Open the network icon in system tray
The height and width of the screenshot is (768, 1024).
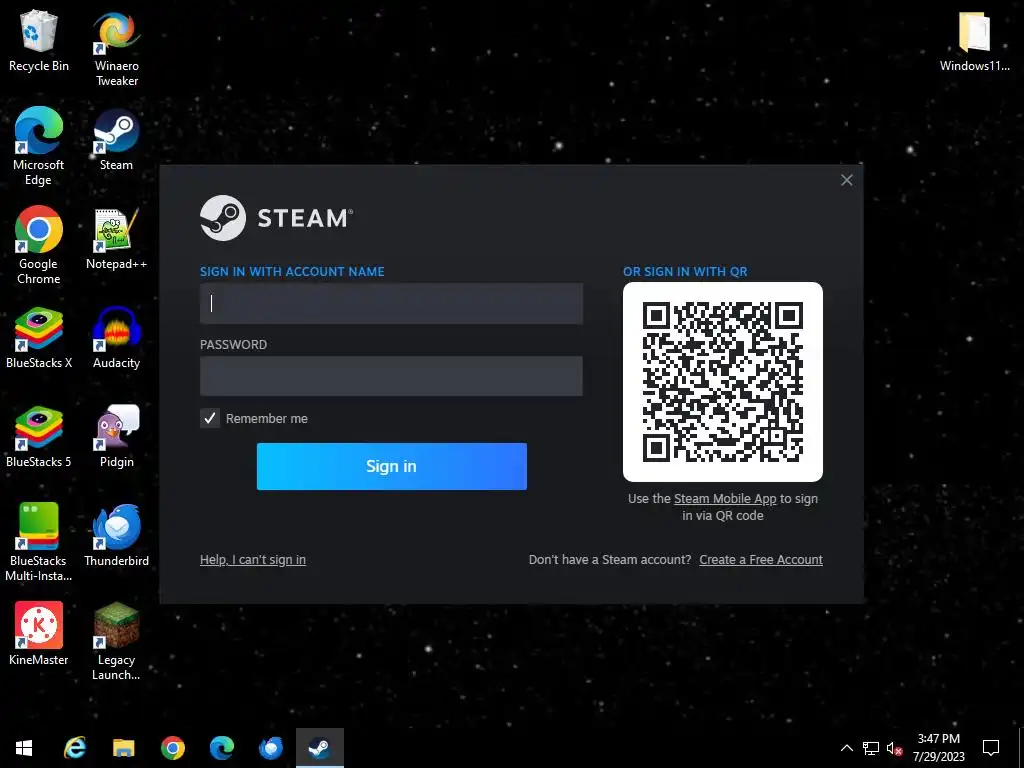click(x=871, y=748)
